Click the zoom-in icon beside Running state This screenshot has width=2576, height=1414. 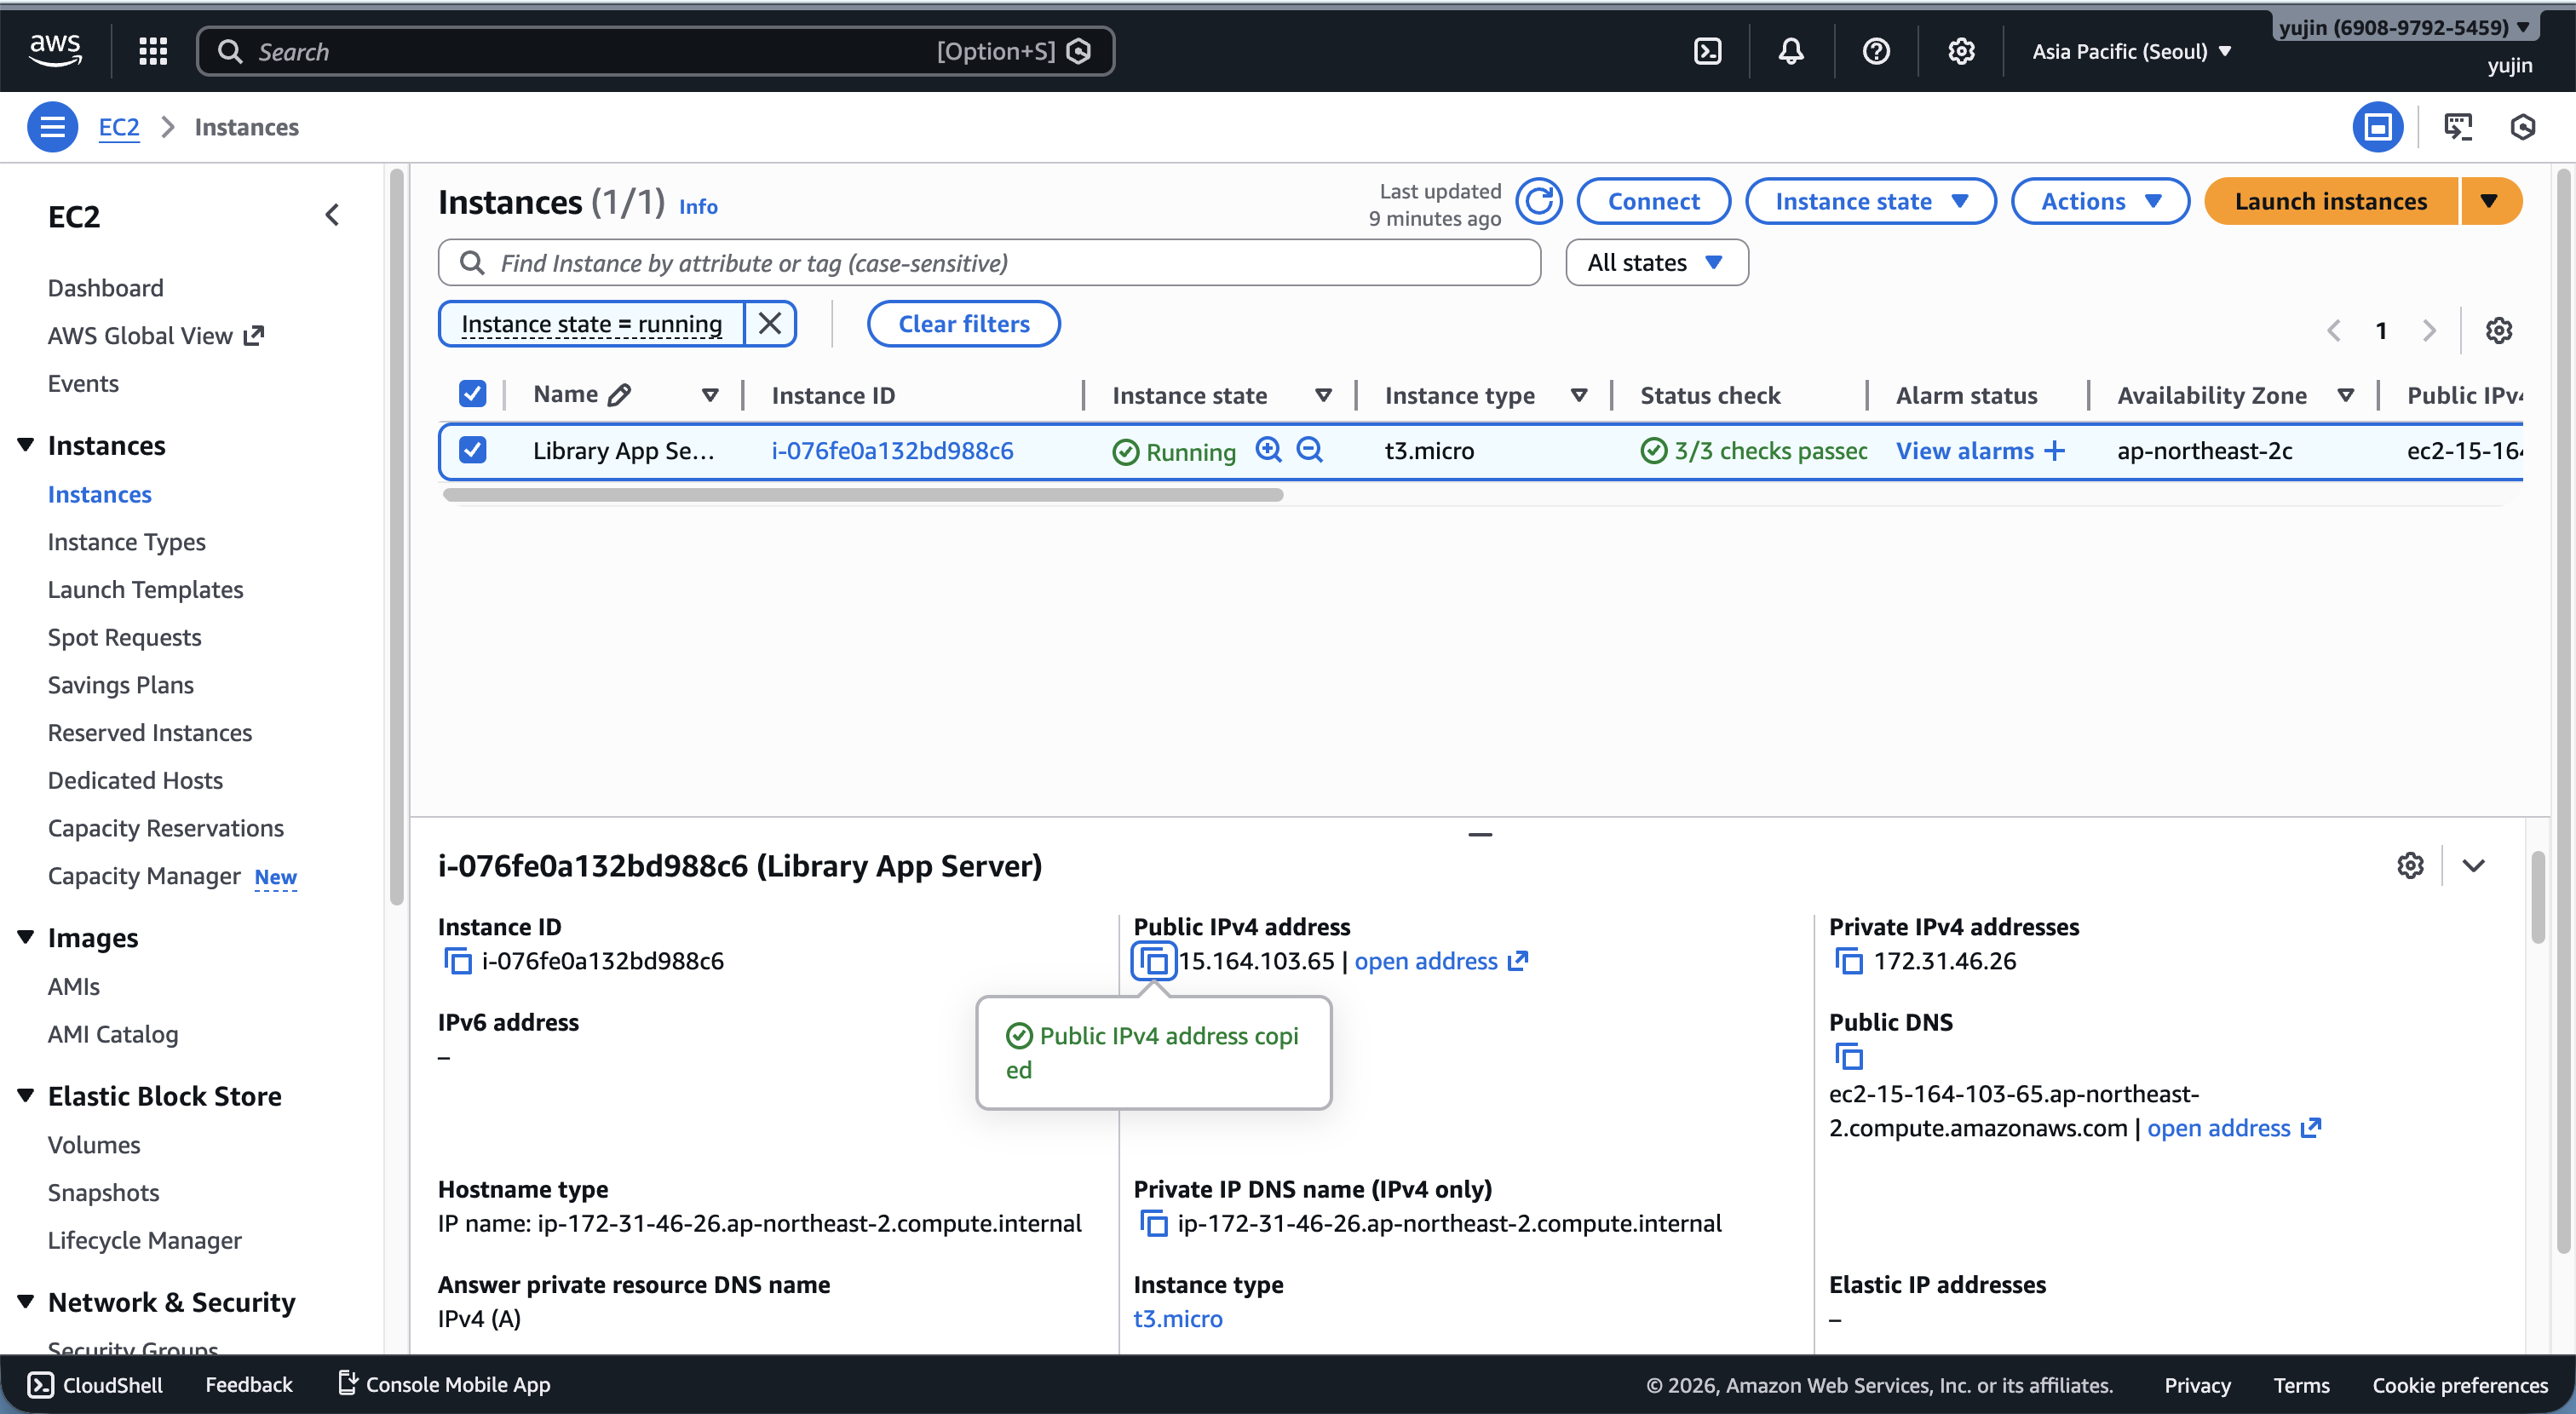click(1268, 450)
